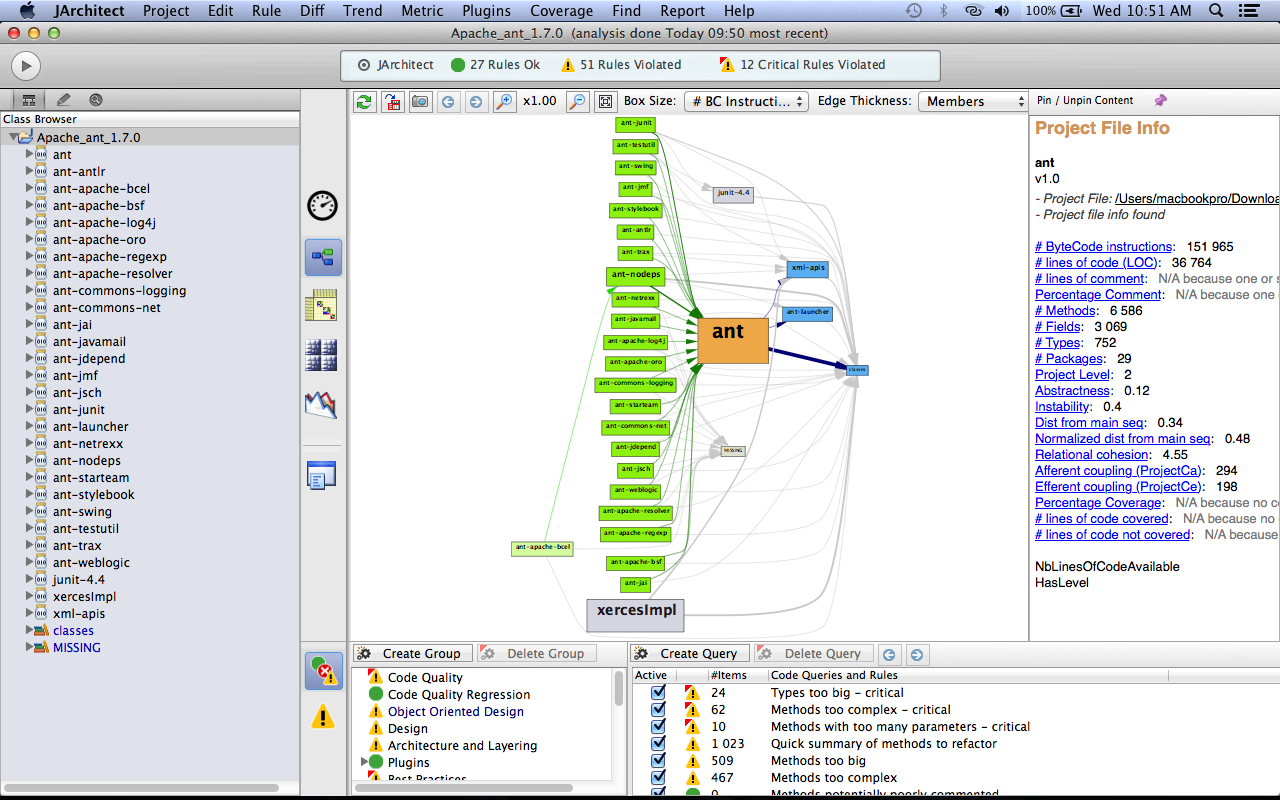This screenshot has height=800, width=1280.
Task: Open the Metric menu
Action: tap(422, 11)
